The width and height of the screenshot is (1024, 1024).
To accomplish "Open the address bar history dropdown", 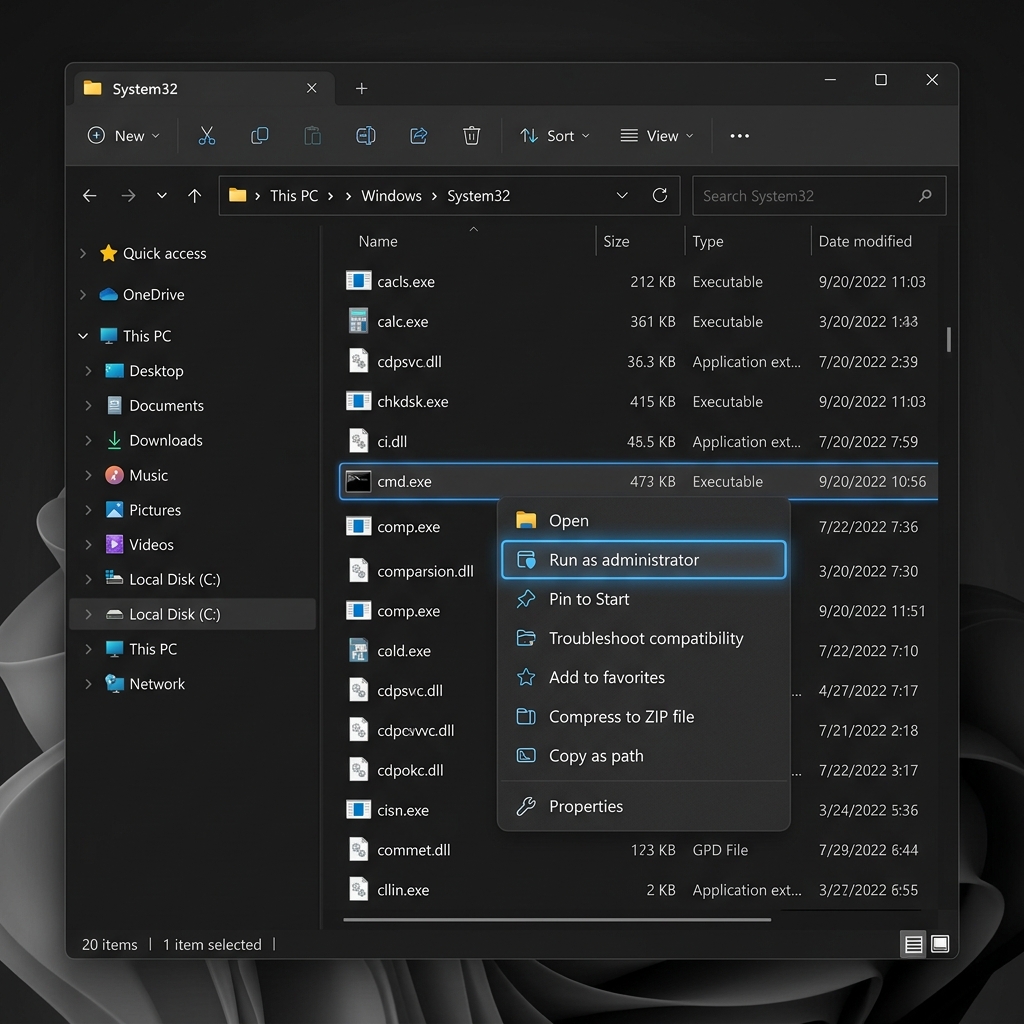I will (622, 195).
